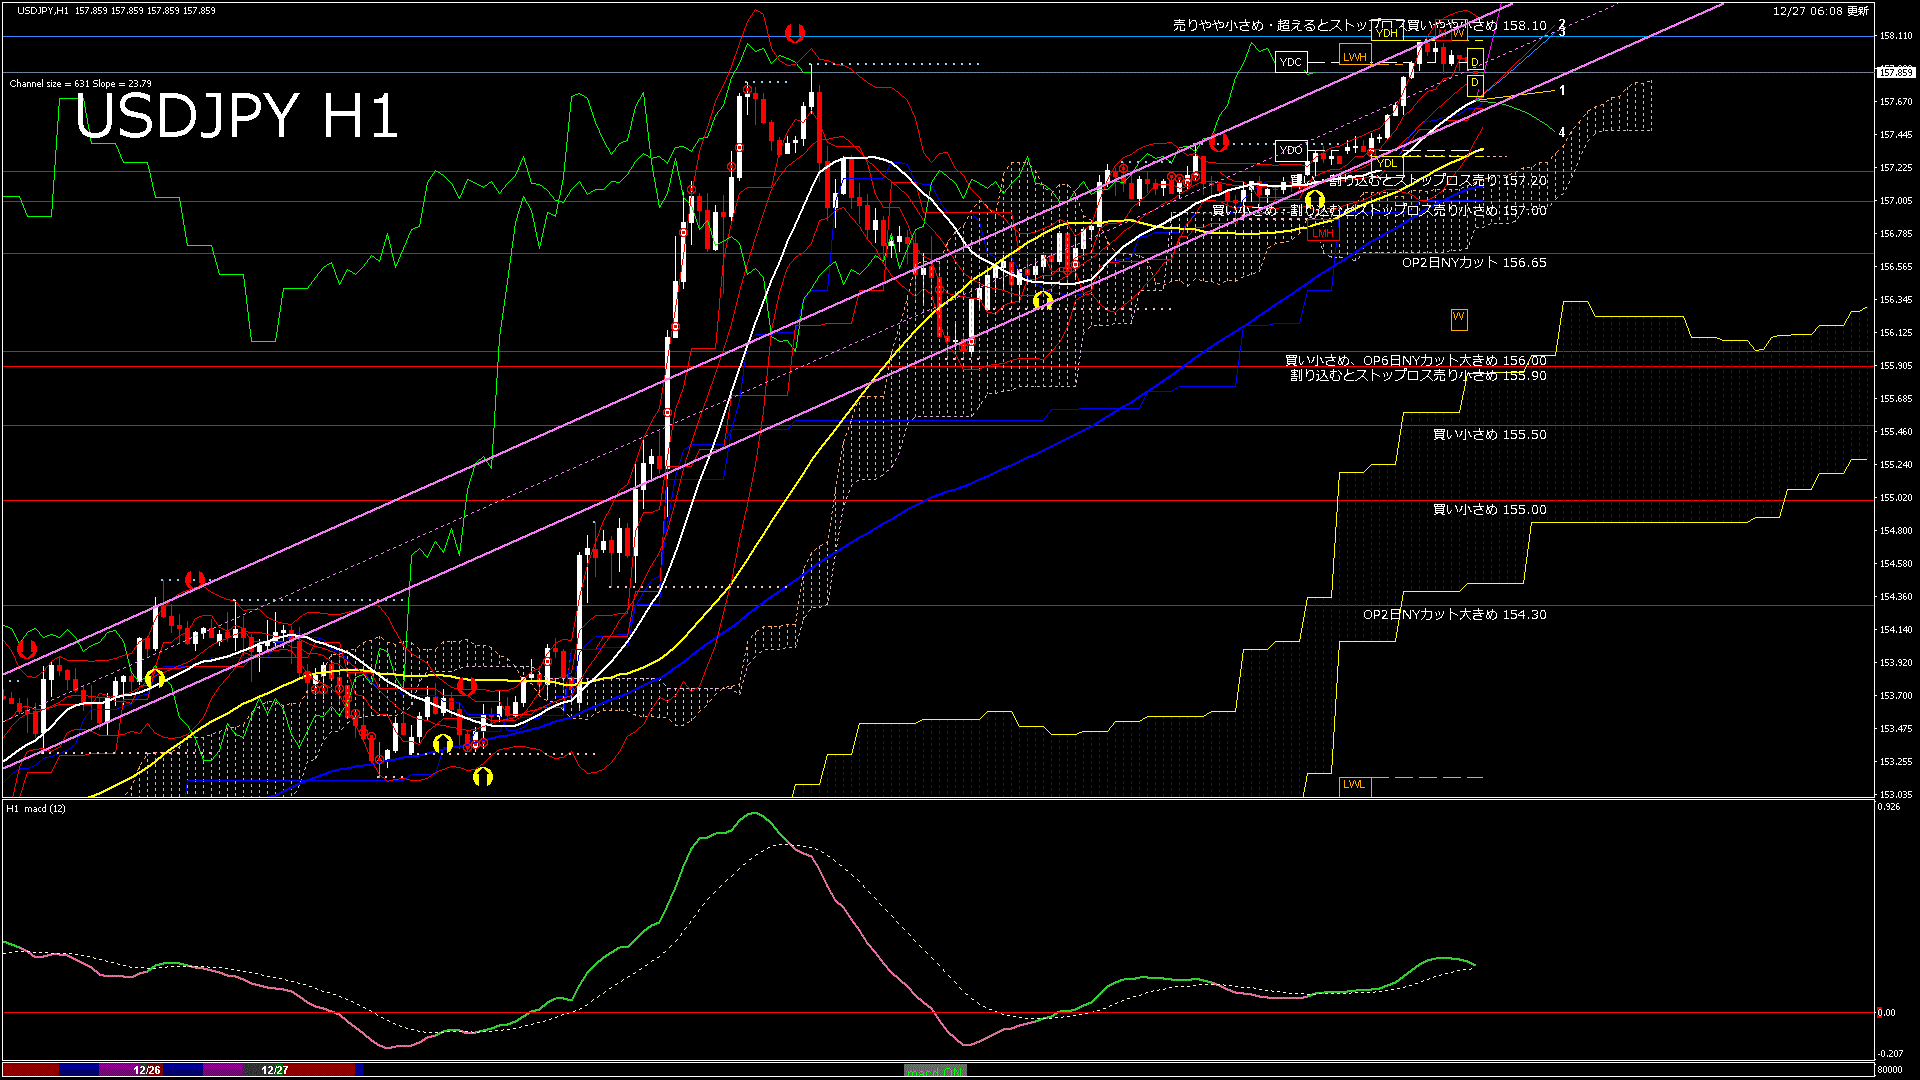The height and width of the screenshot is (1080, 1920).
Task: Click projection line label 1
Action: click(x=1563, y=91)
